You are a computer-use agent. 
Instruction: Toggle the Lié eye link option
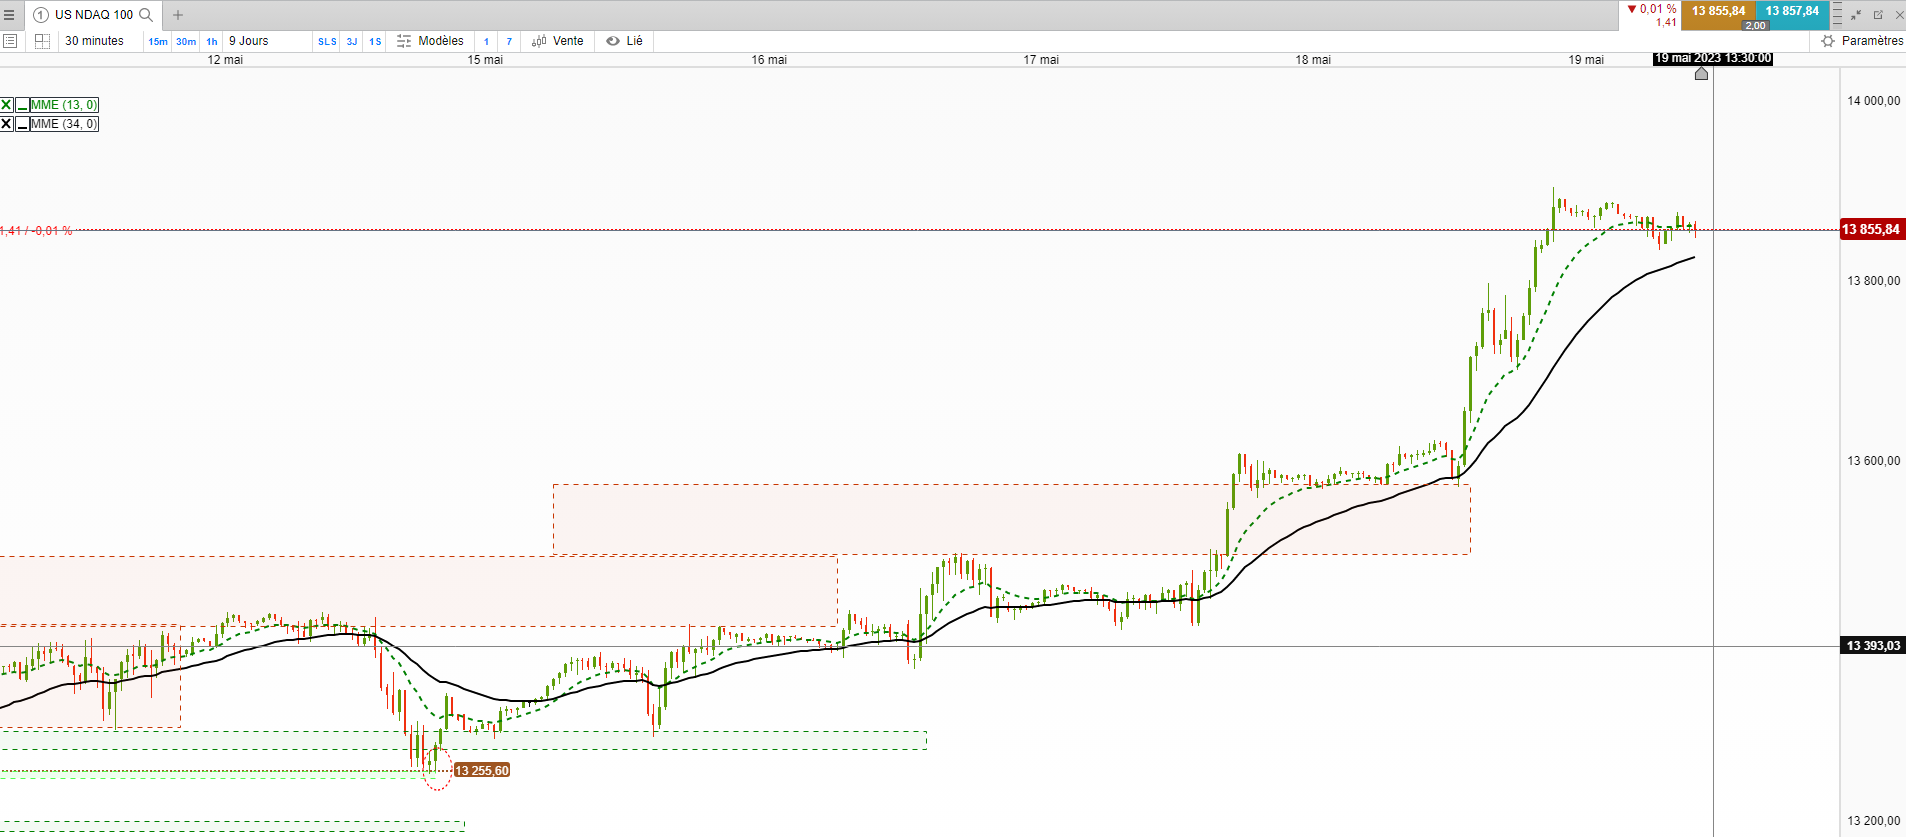[x=624, y=41]
